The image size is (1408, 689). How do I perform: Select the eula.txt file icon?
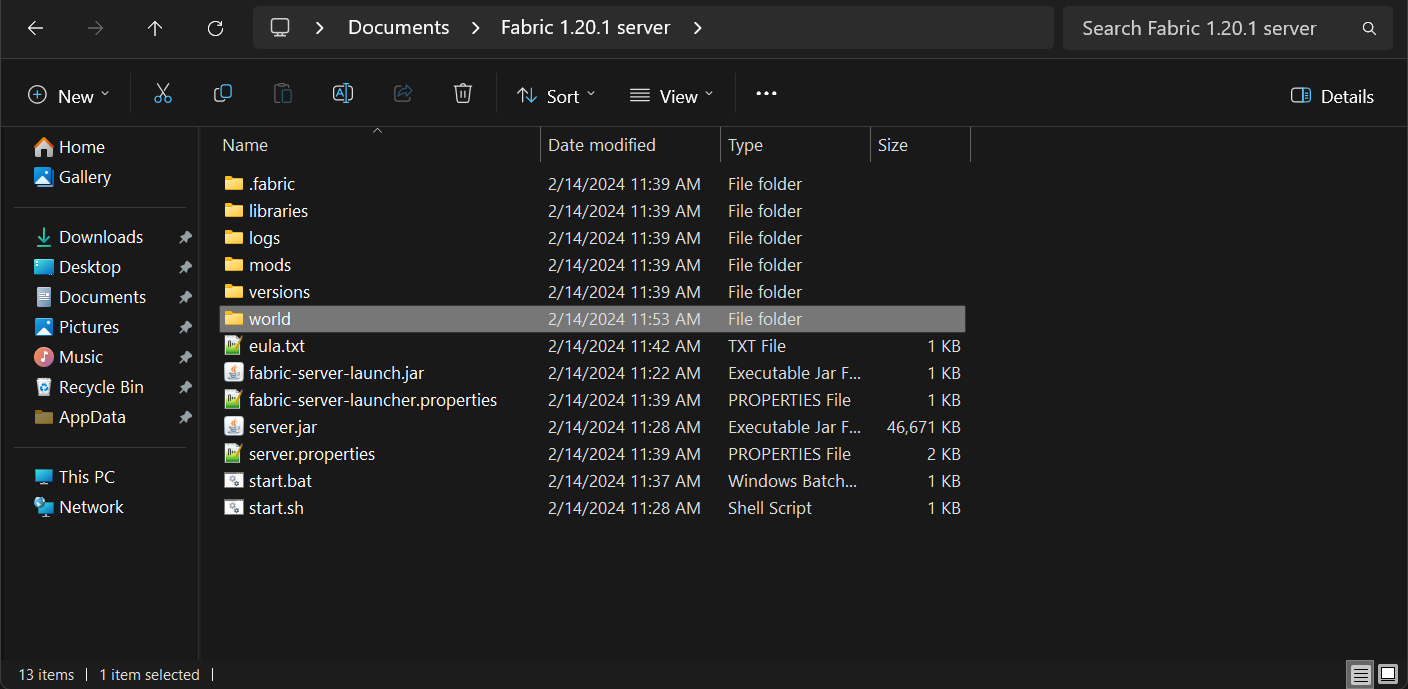(234, 346)
